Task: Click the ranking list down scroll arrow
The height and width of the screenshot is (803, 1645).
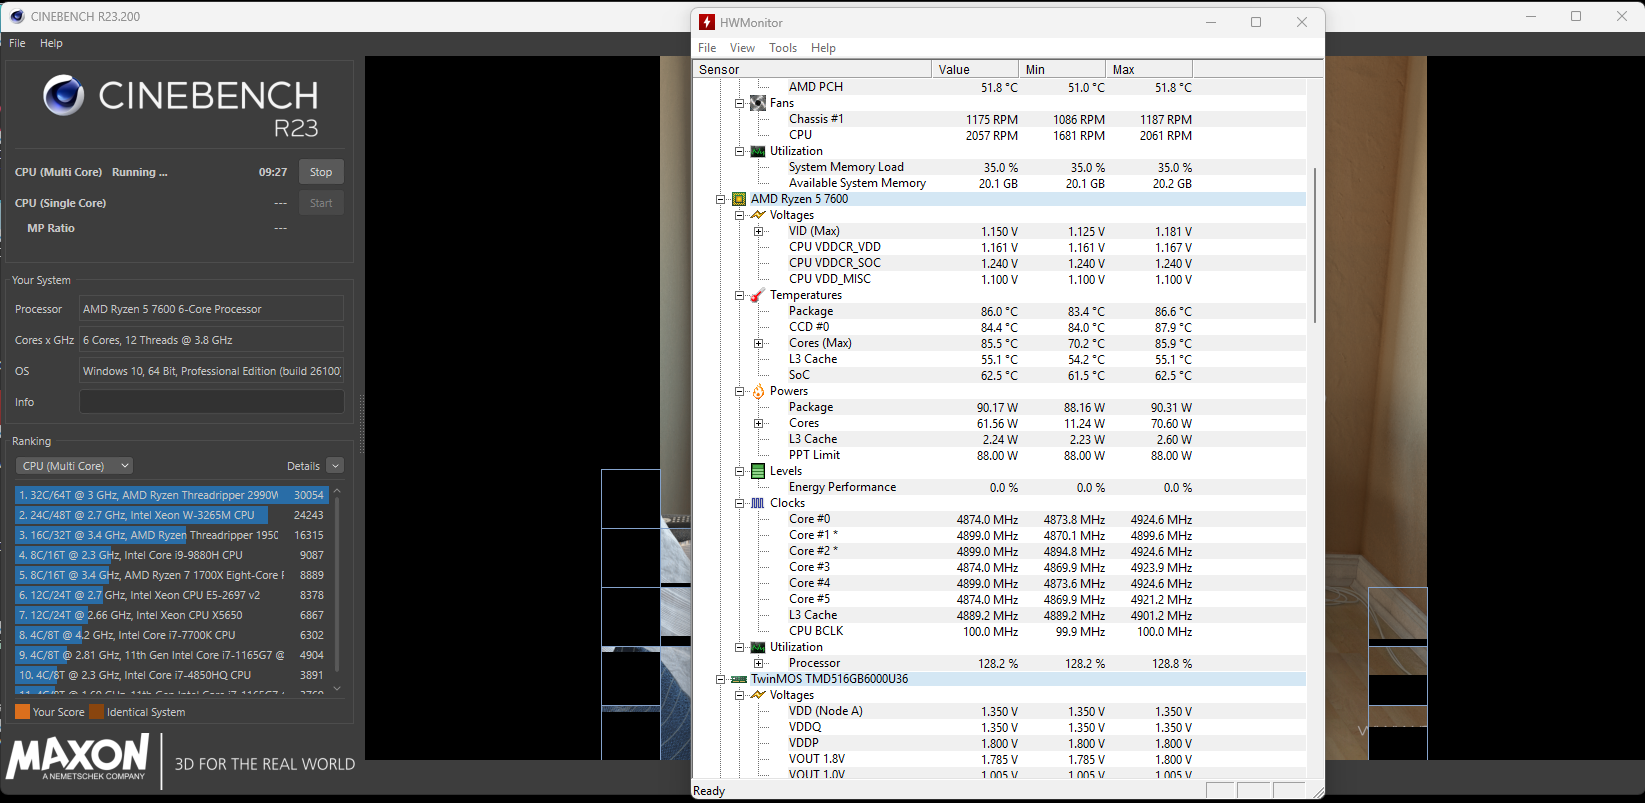Action: point(337,688)
